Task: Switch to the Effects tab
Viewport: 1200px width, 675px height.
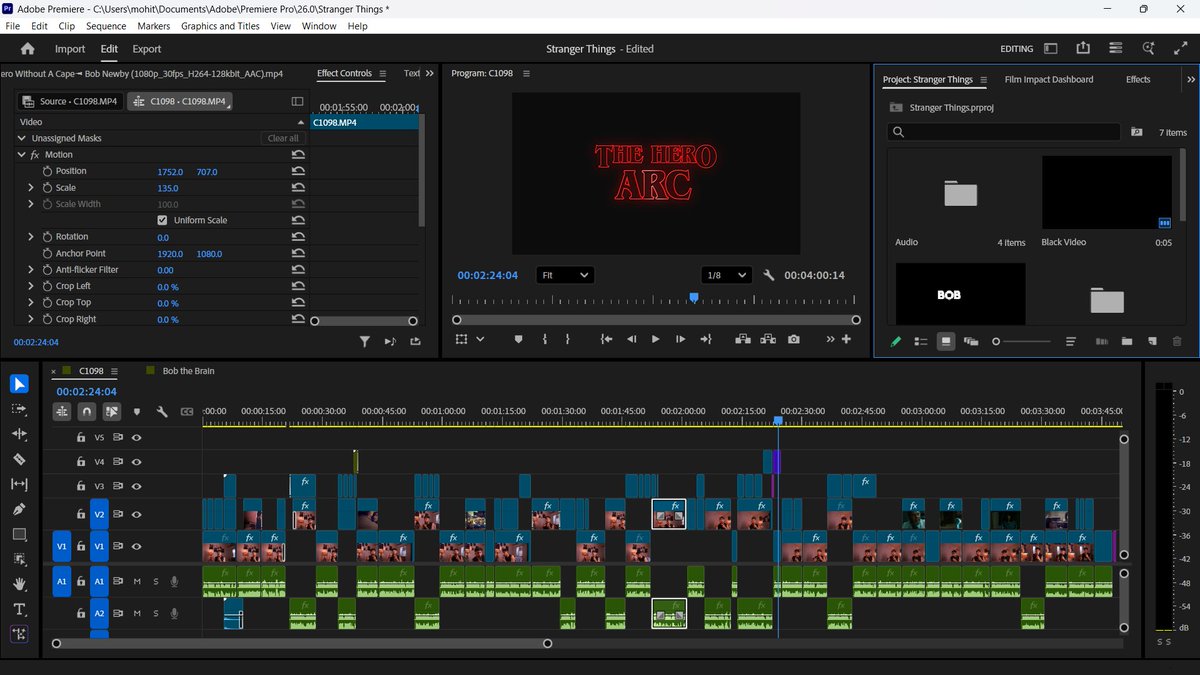Action: (1138, 79)
